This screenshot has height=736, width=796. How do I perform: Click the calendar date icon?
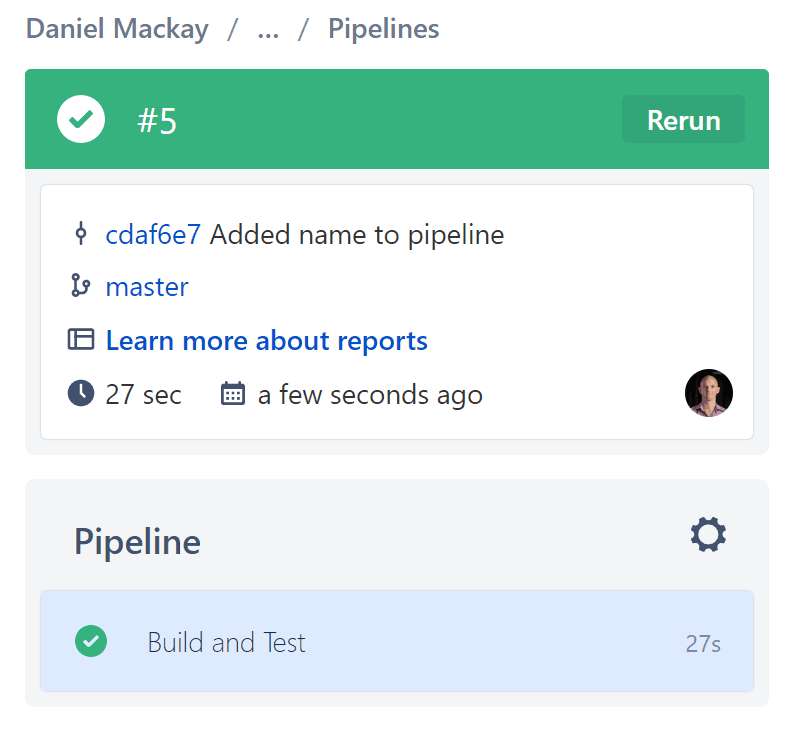(233, 393)
